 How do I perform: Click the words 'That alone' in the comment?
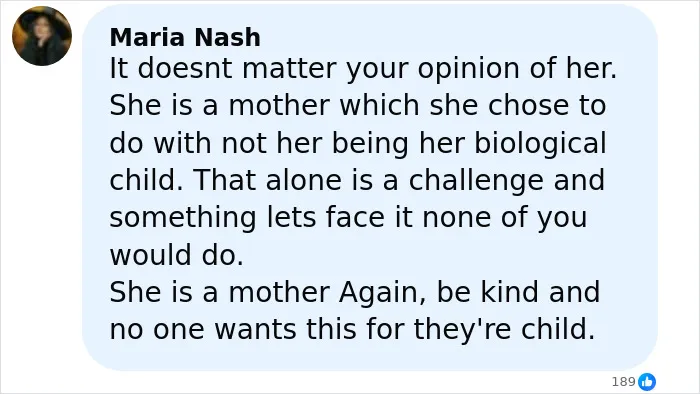click(267, 180)
